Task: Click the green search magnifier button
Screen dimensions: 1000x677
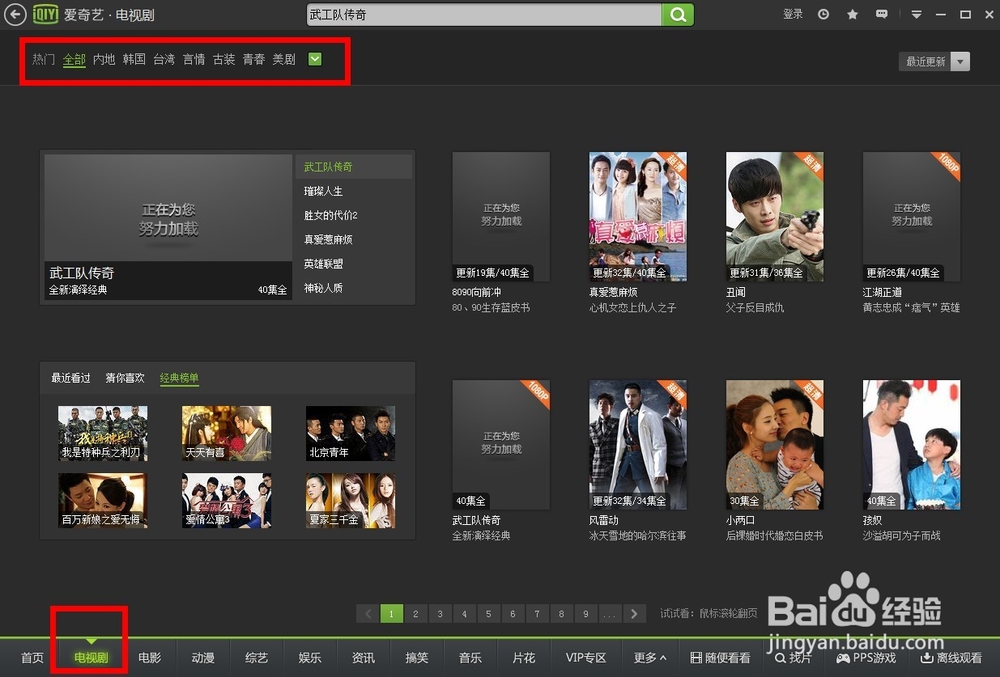Action: click(x=677, y=15)
